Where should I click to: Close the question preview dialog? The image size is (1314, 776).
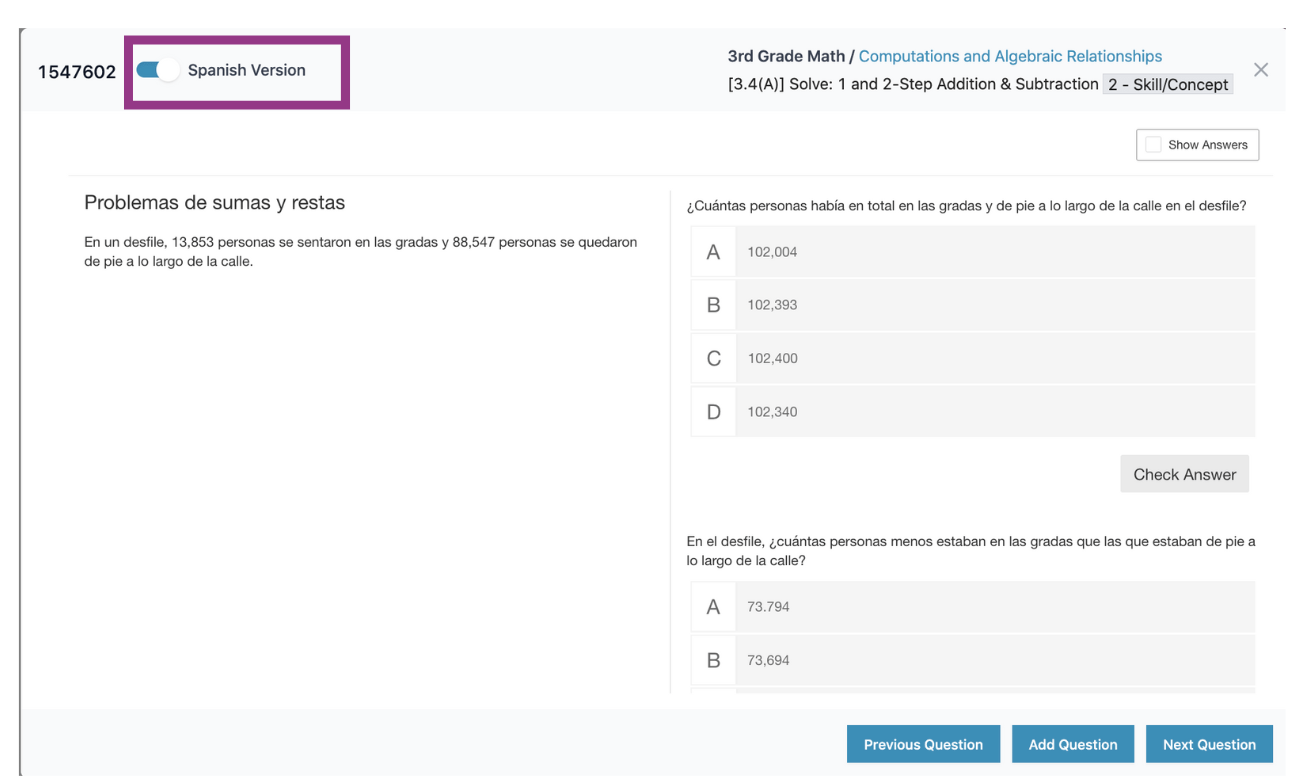(x=1261, y=70)
